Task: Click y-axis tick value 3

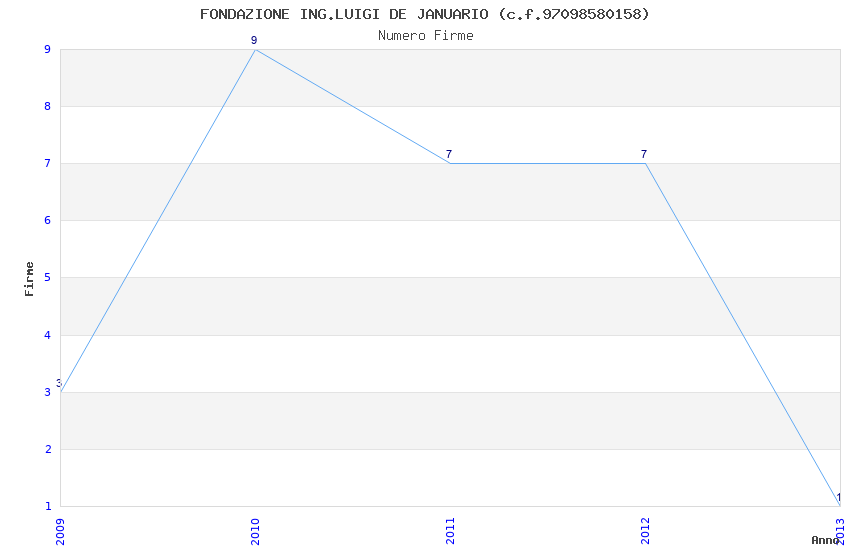Action: click(x=48, y=392)
